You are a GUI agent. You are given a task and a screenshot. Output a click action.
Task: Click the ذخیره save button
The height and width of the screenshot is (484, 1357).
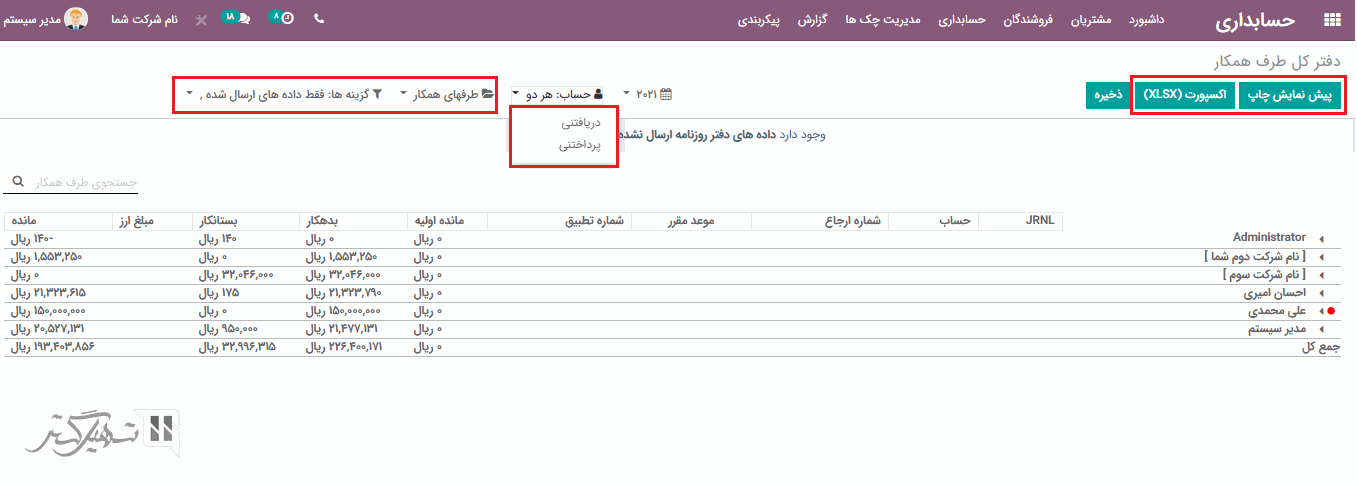click(x=1106, y=95)
